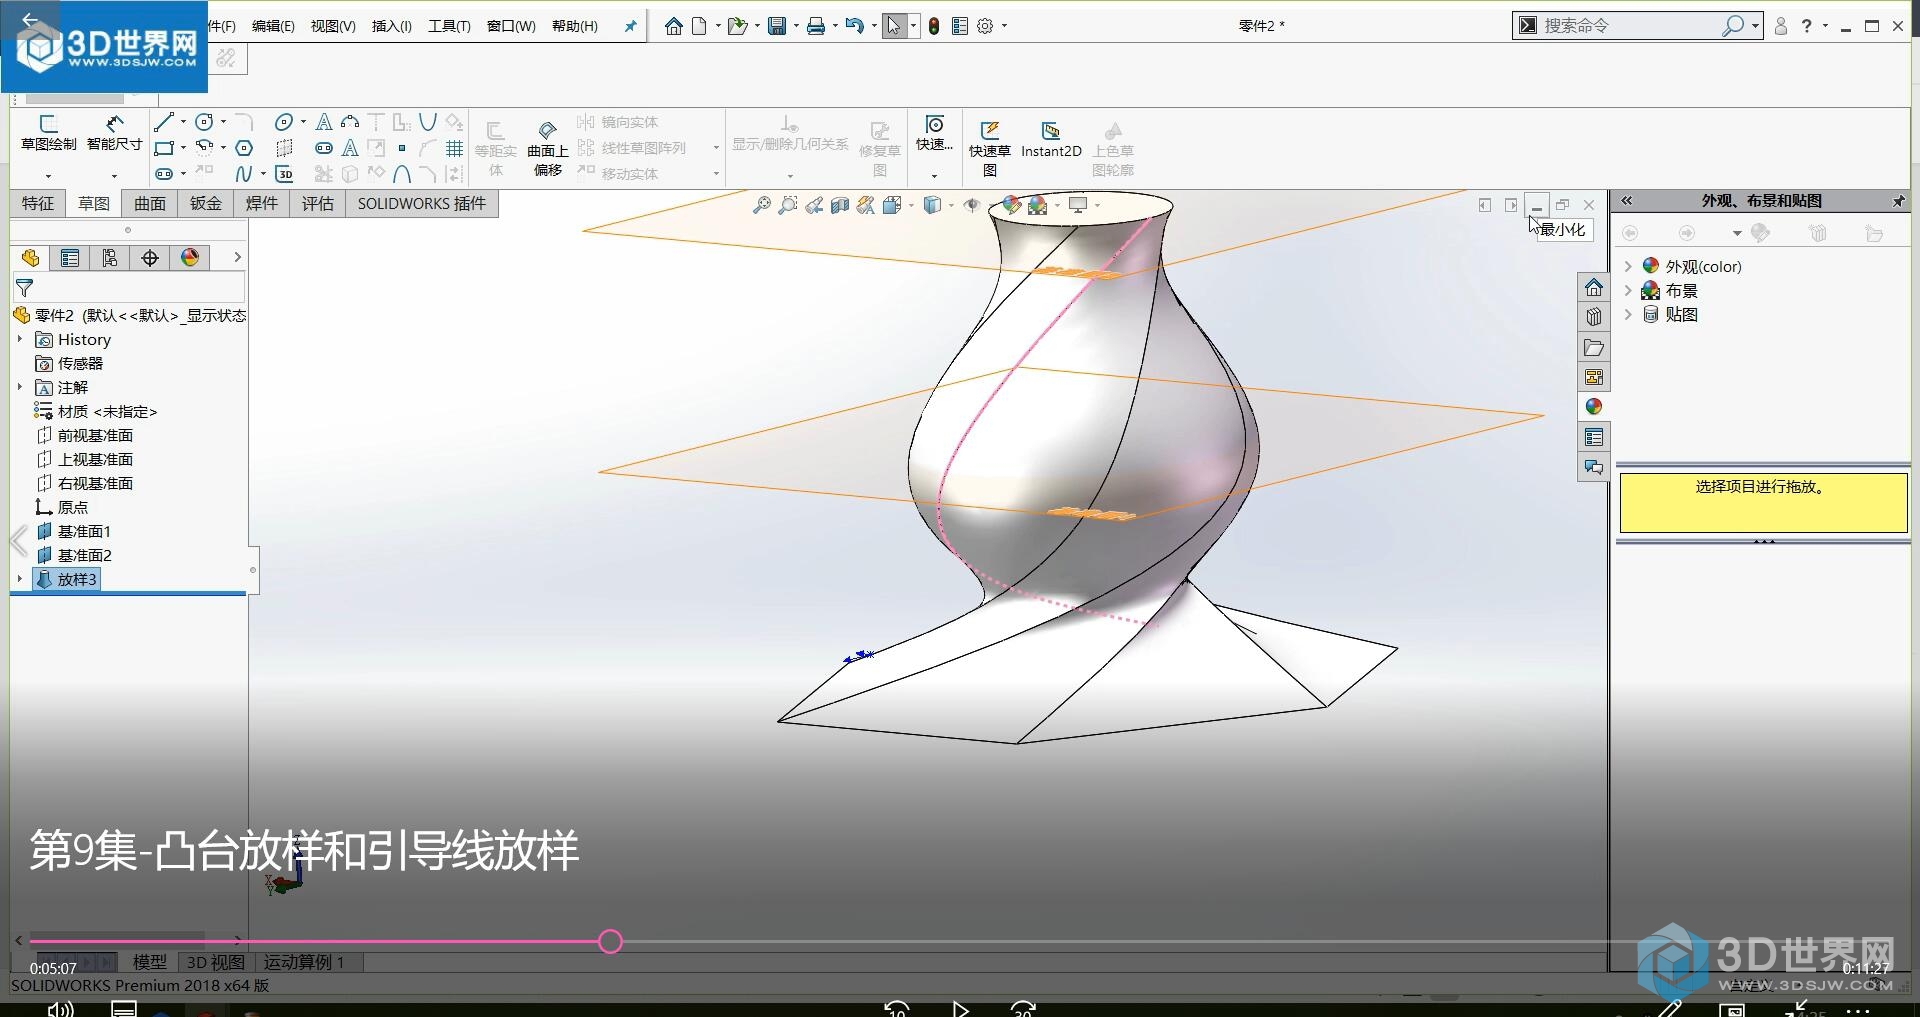Open the display style dropdown arrow
Image resolution: width=1920 pixels, height=1017 pixels.
tap(951, 205)
